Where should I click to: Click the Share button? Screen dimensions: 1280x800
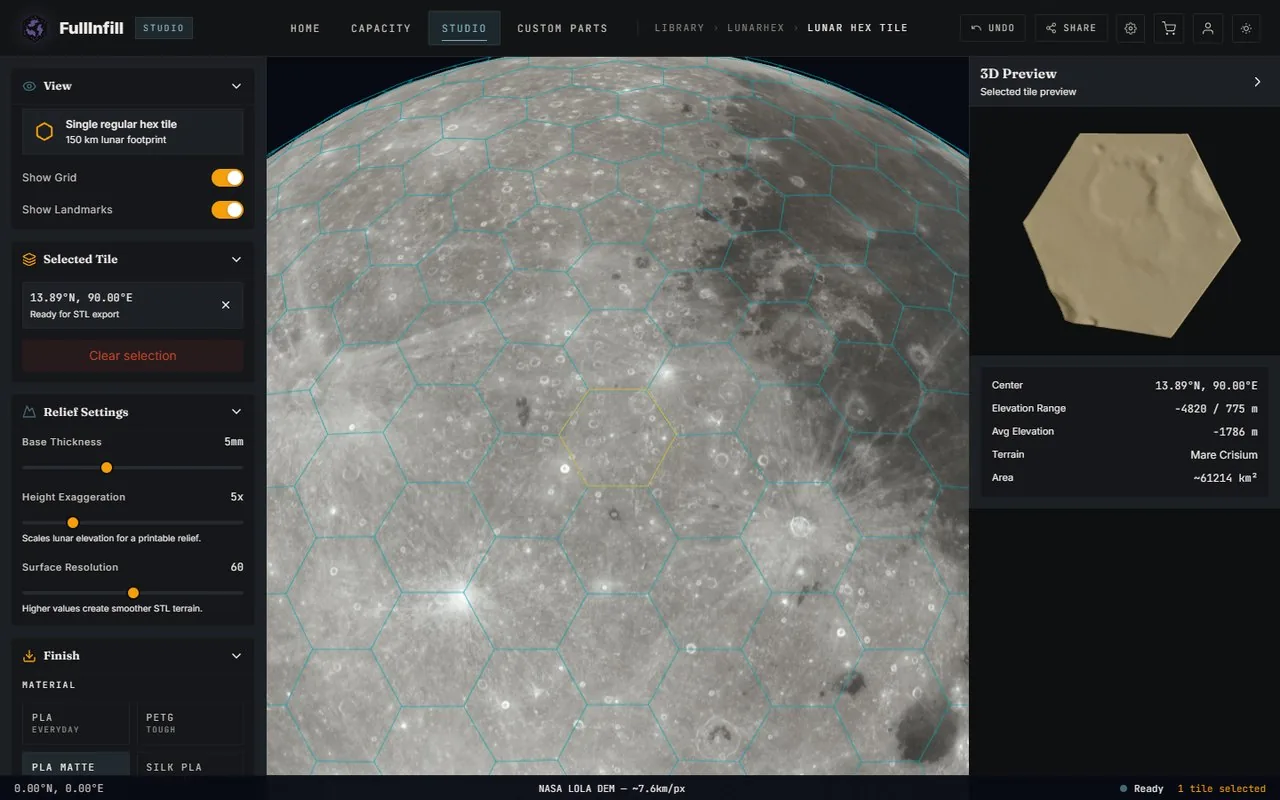coord(1071,28)
